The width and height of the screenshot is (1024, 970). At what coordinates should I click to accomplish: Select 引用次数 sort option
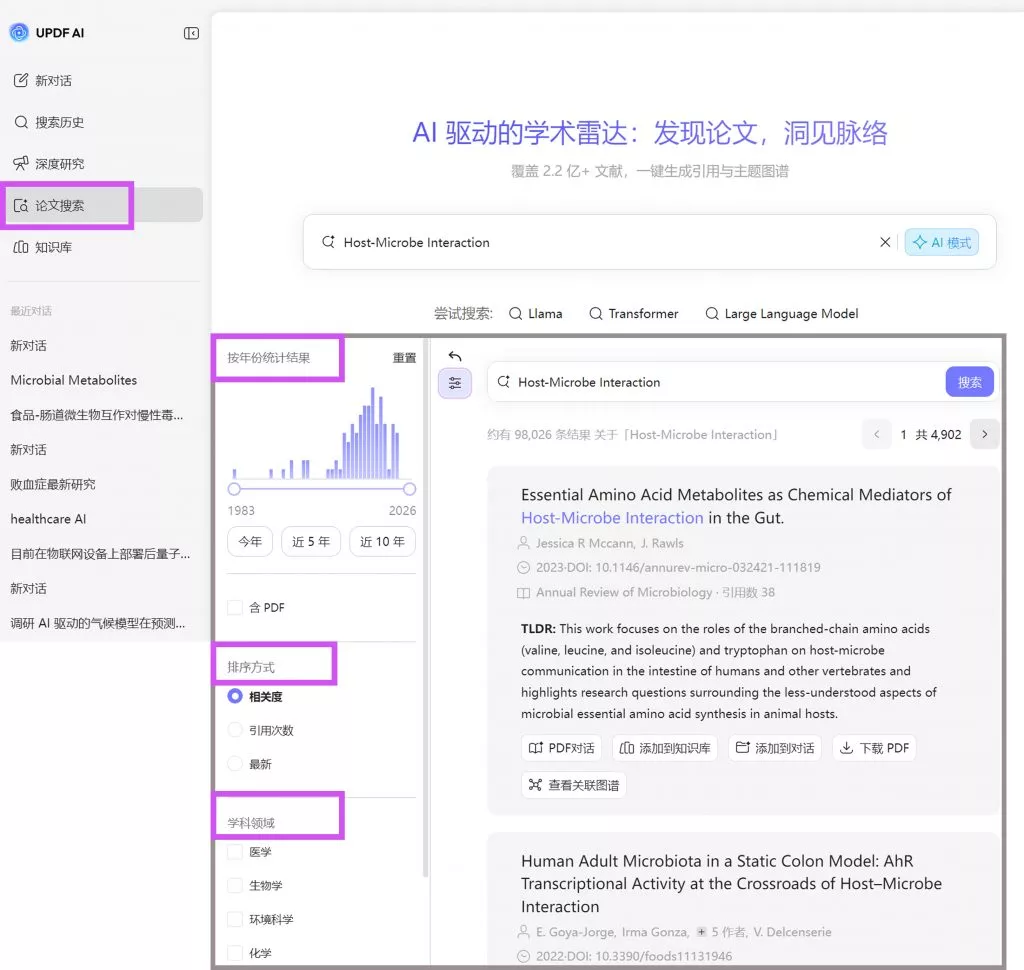(235, 730)
